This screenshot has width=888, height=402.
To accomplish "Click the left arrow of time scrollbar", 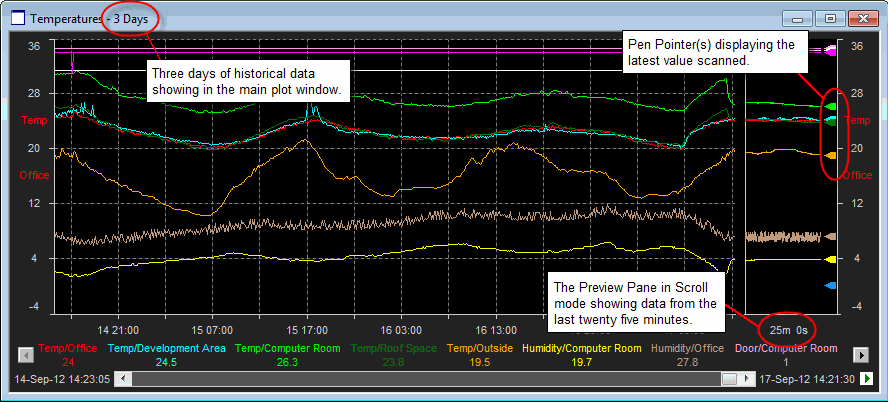I will click(123, 379).
